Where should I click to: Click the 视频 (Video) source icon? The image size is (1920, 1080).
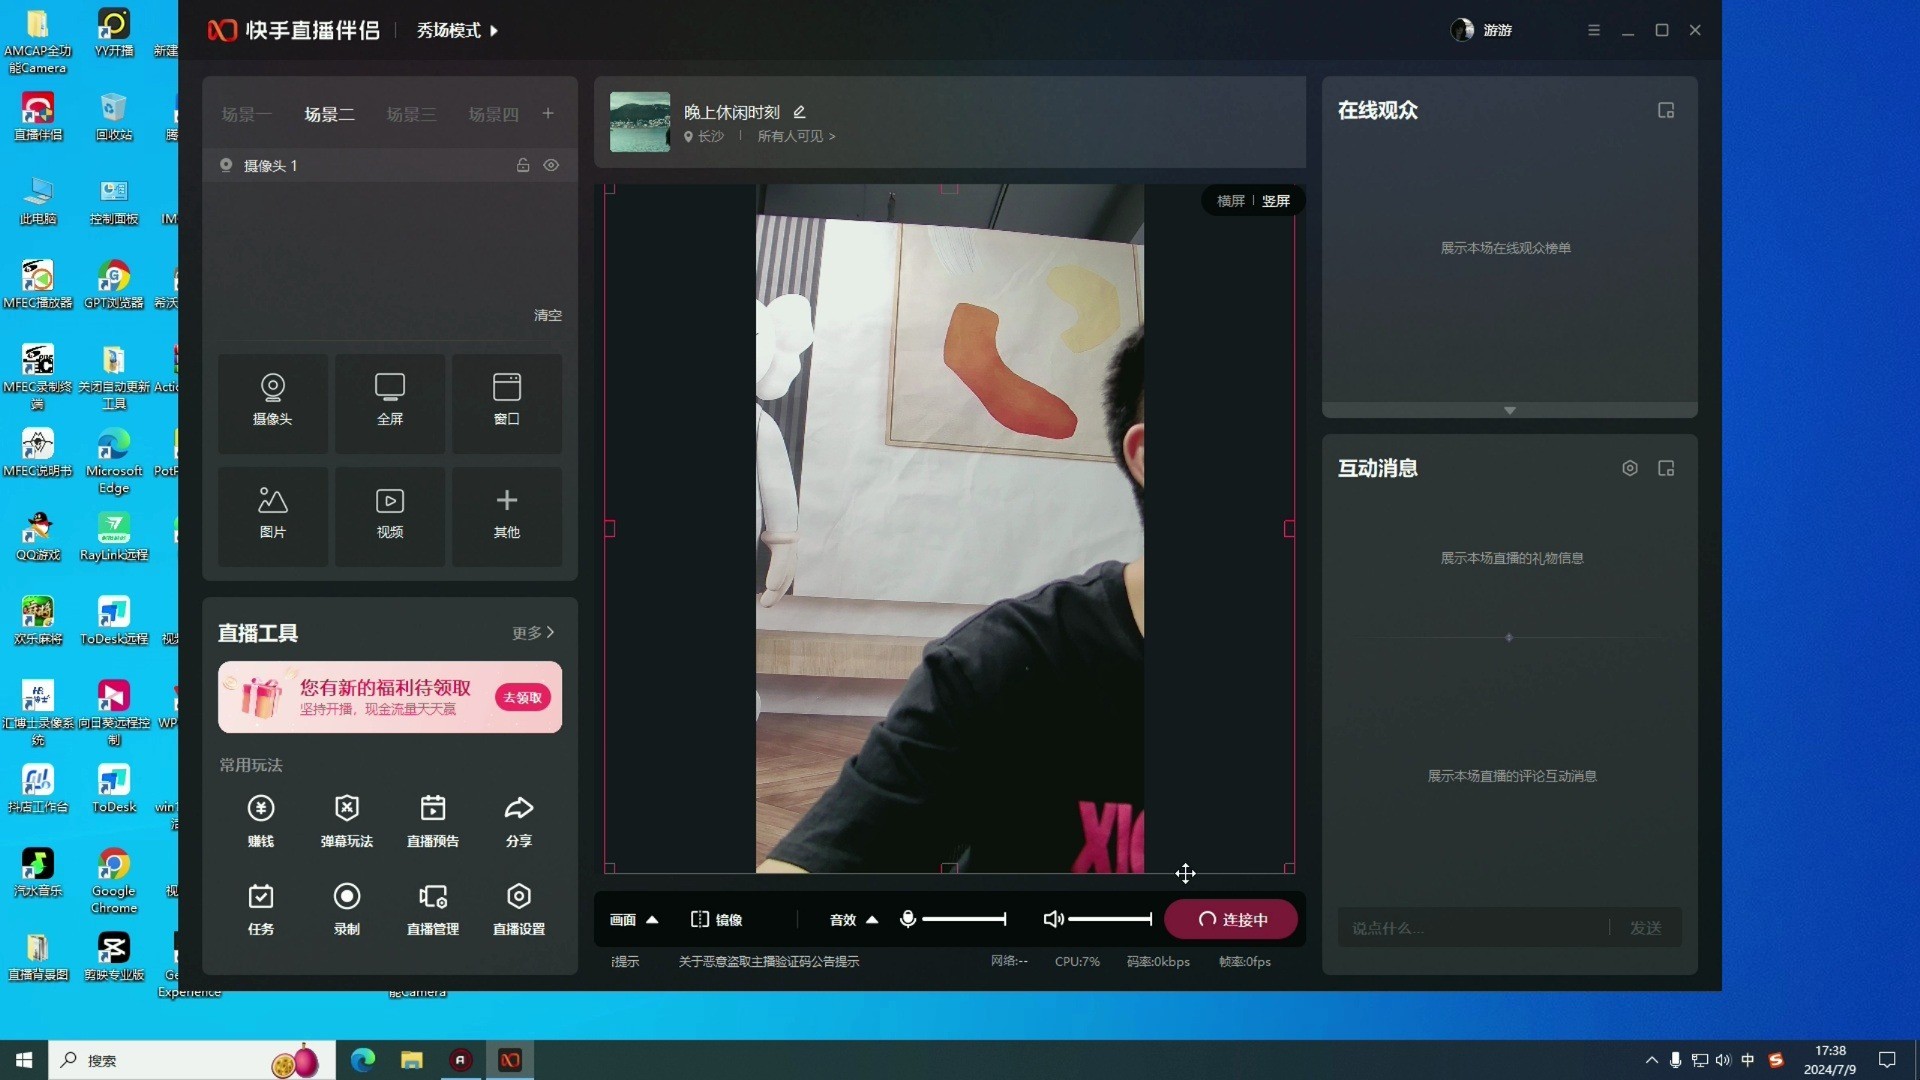pos(389,512)
